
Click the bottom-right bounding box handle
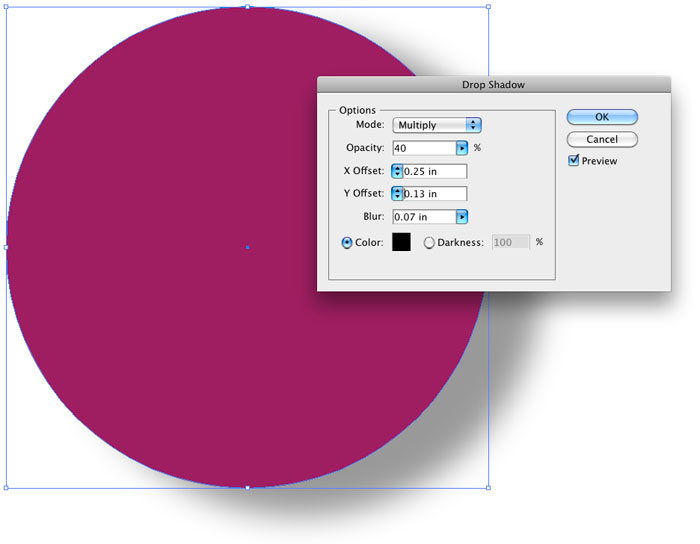[488, 488]
